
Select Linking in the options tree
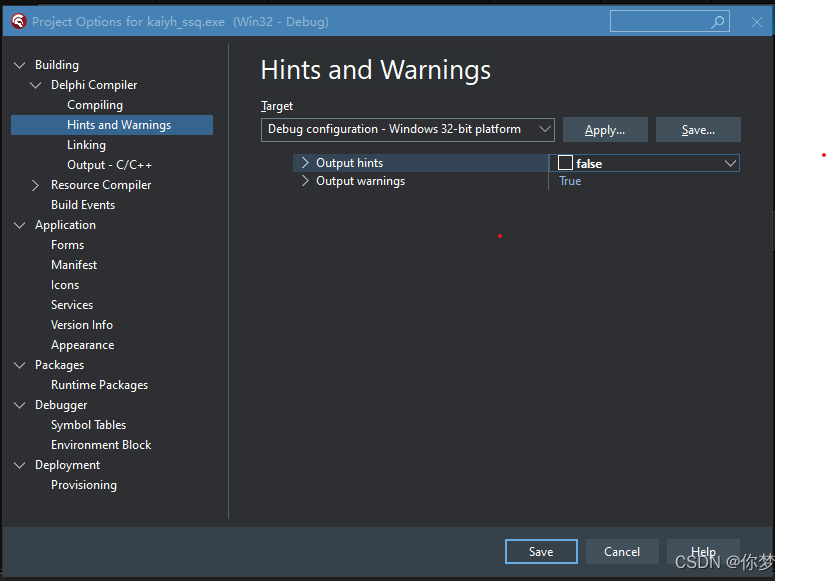(x=86, y=144)
